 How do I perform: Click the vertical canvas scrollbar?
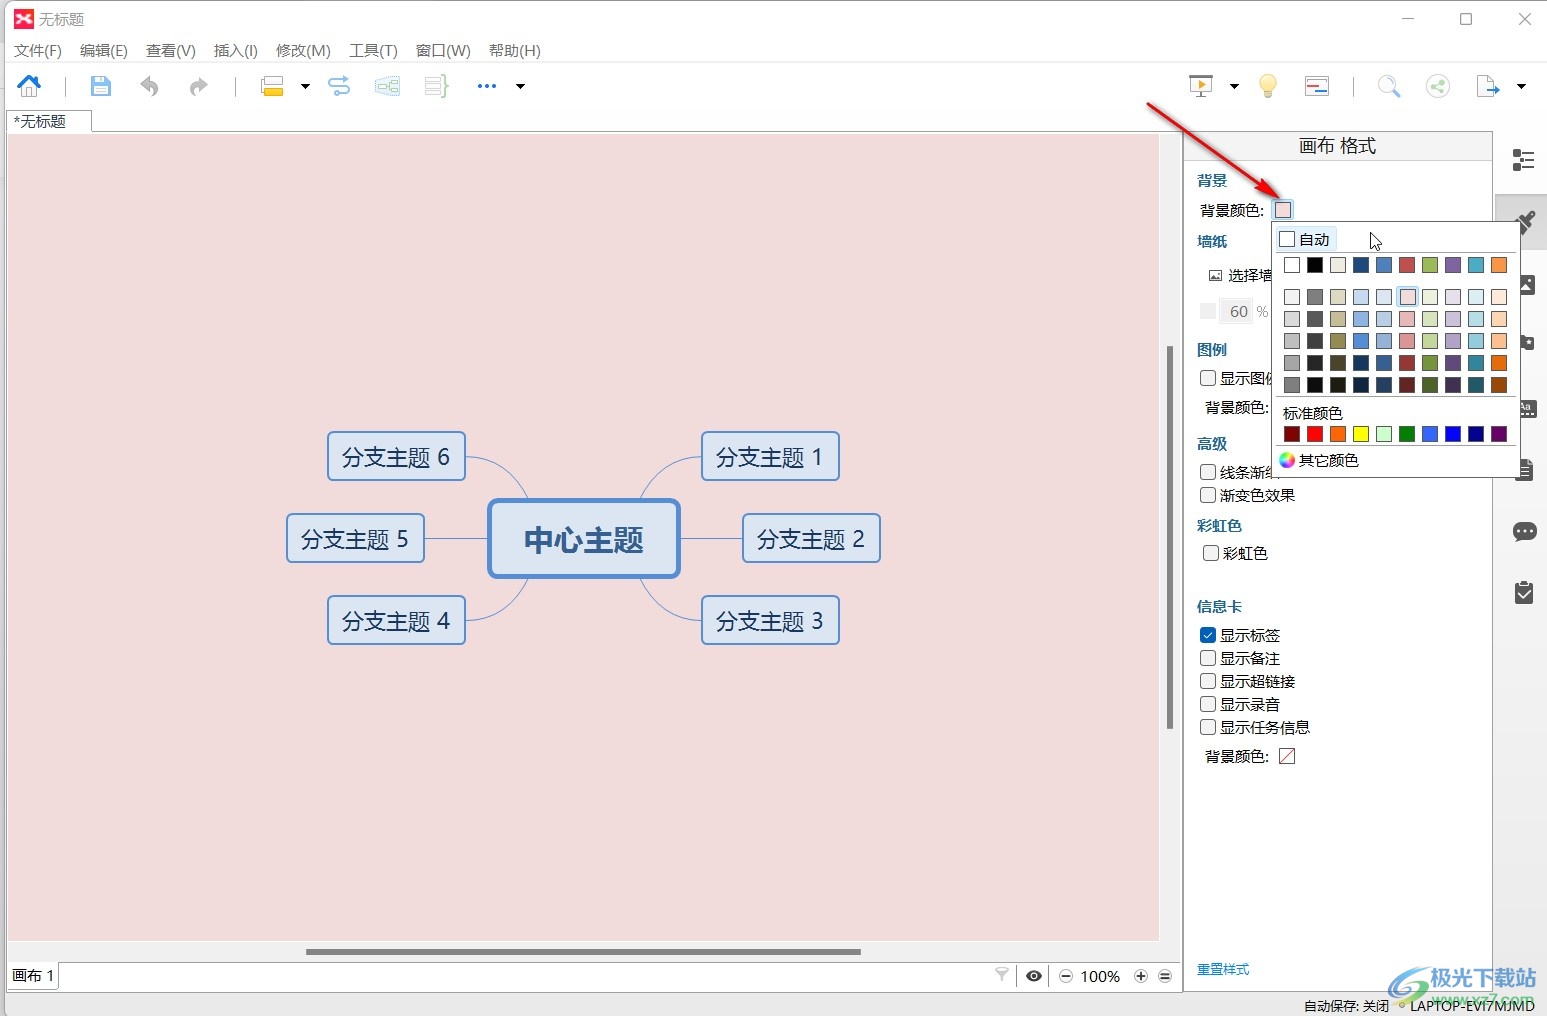click(1170, 537)
